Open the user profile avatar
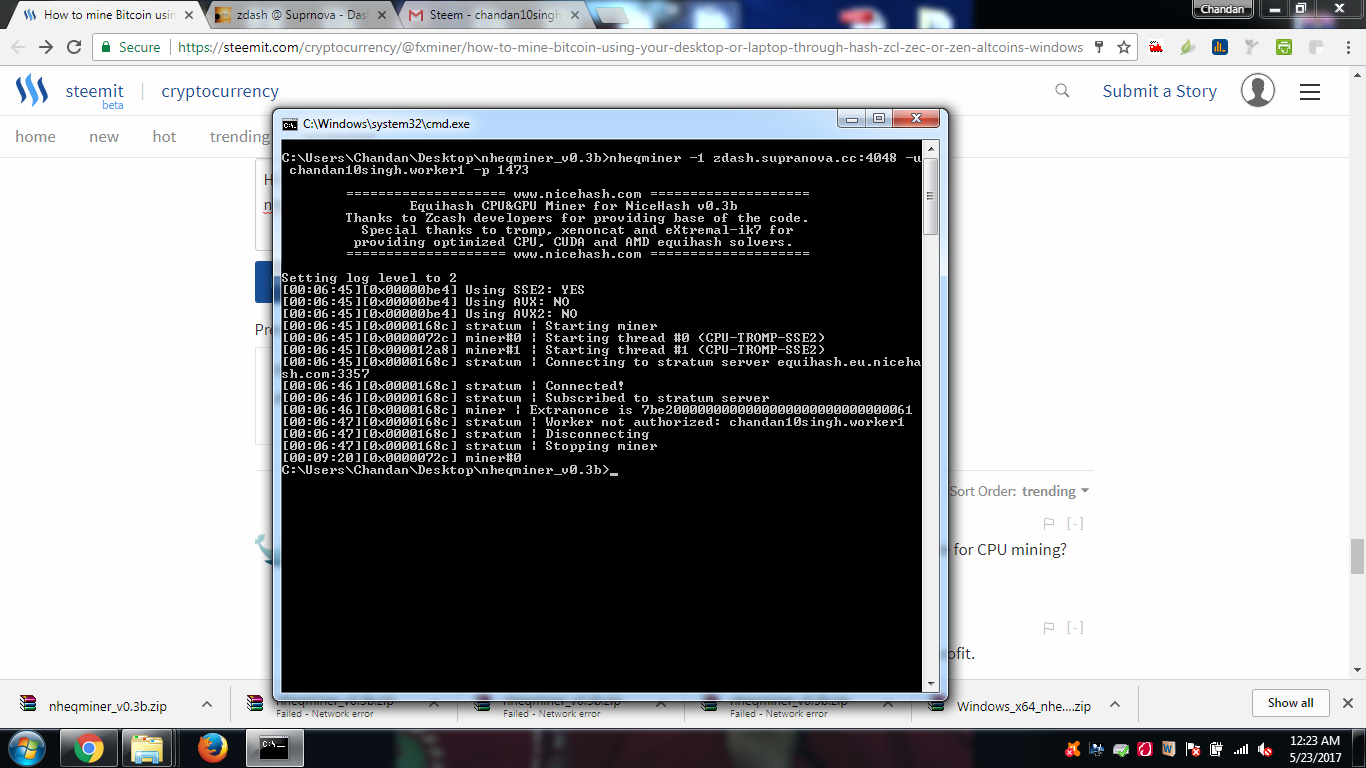This screenshot has width=1366, height=768. coord(1258,91)
